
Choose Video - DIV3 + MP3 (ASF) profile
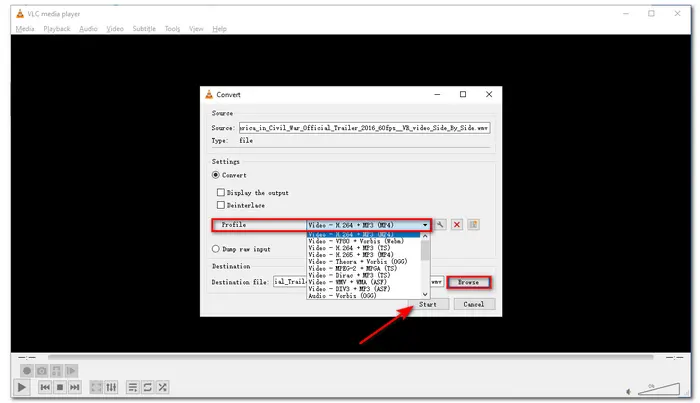point(363,289)
